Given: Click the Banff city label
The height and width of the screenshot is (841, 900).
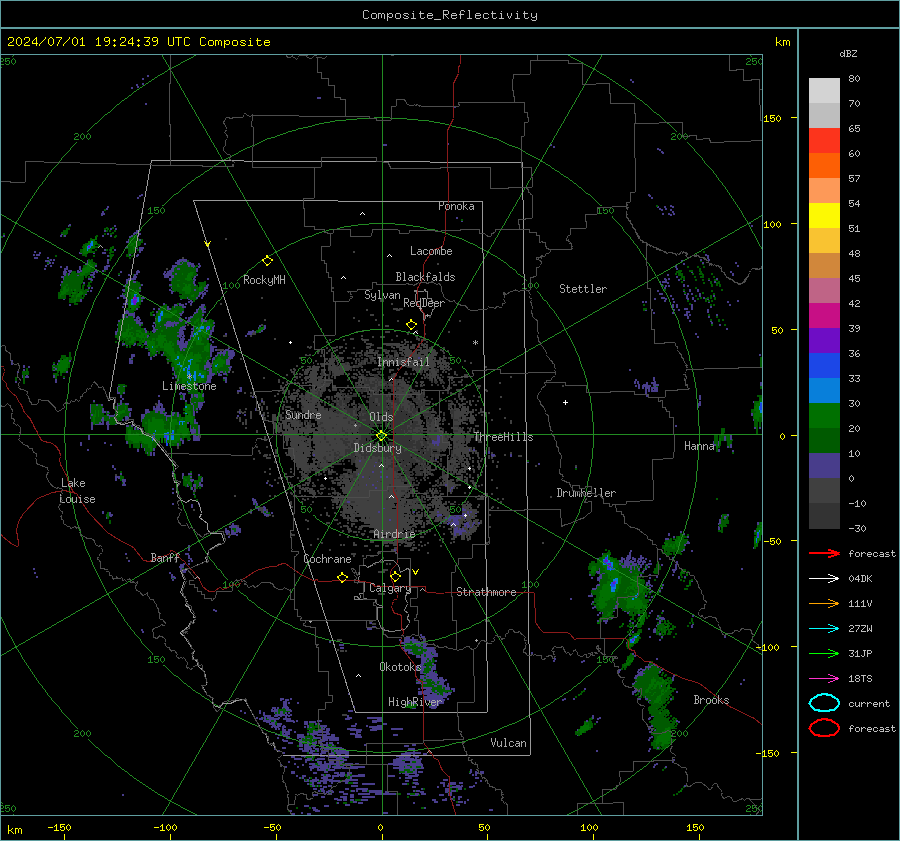Looking at the screenshot, I should click(x=165, y=558).
